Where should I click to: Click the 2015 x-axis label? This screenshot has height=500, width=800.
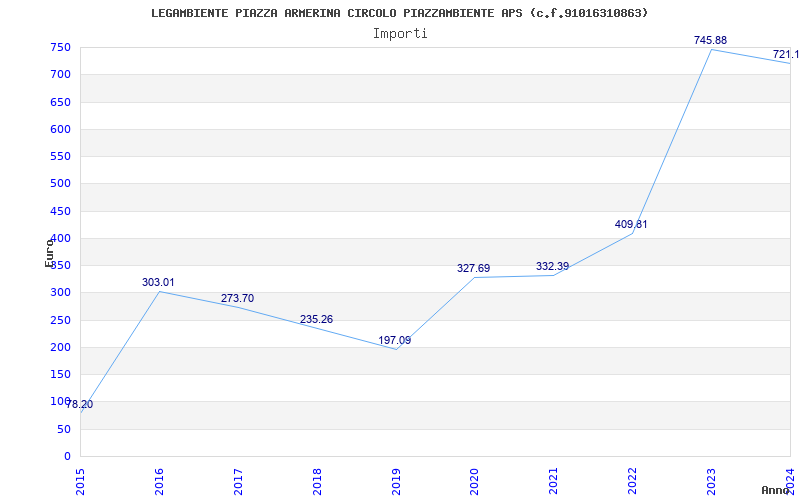pyautogui.click(x=80, y=481)
